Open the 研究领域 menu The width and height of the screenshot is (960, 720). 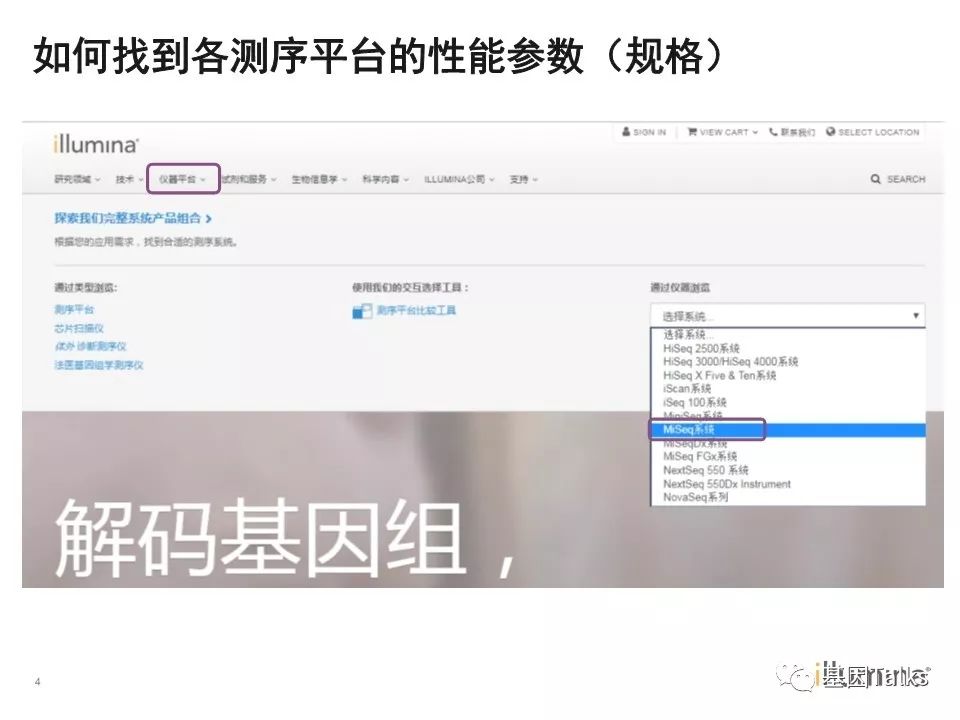pyautogui.click(x=77, y=179)
